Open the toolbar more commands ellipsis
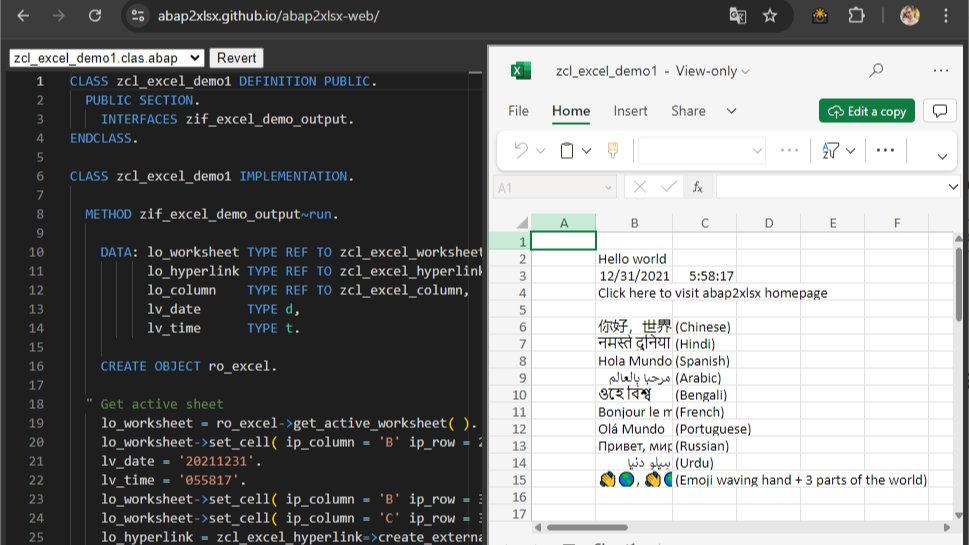The height and width of the screenshot is (545, 969). click(885, 150)
